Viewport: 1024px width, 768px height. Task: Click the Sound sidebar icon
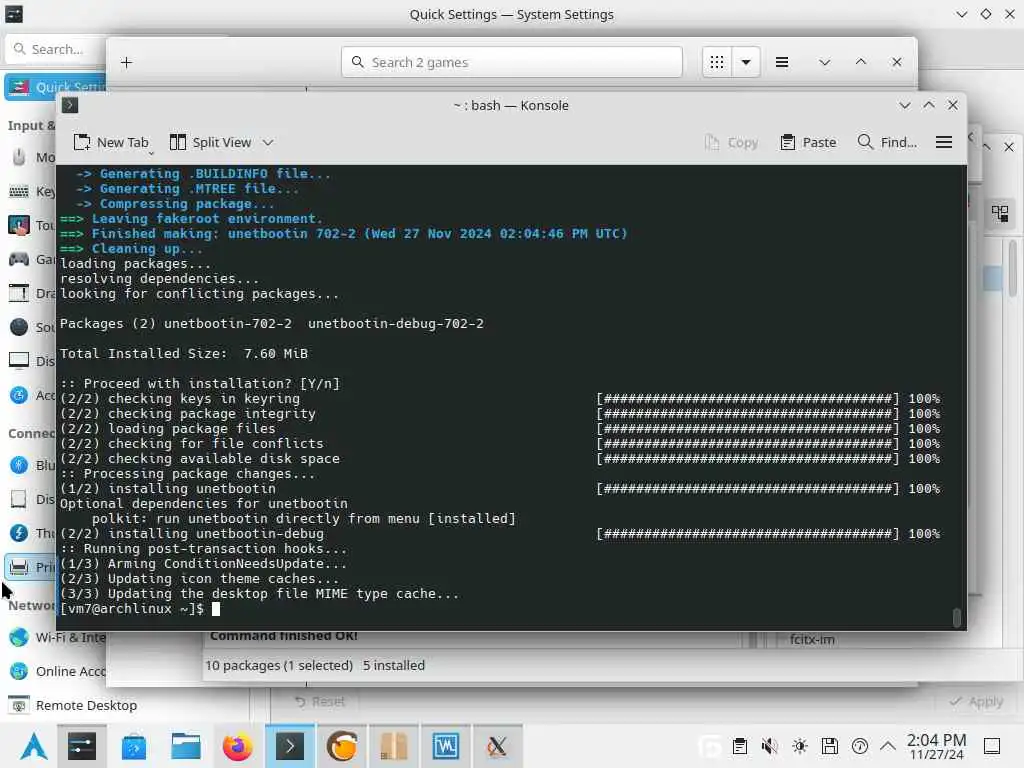19,327
